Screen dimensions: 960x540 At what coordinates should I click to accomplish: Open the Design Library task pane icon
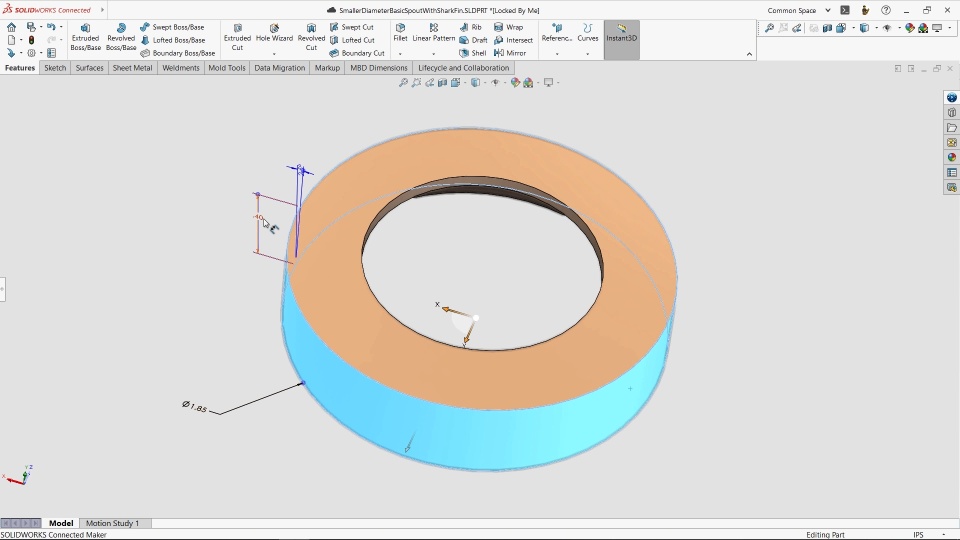(x=952, y=113)
